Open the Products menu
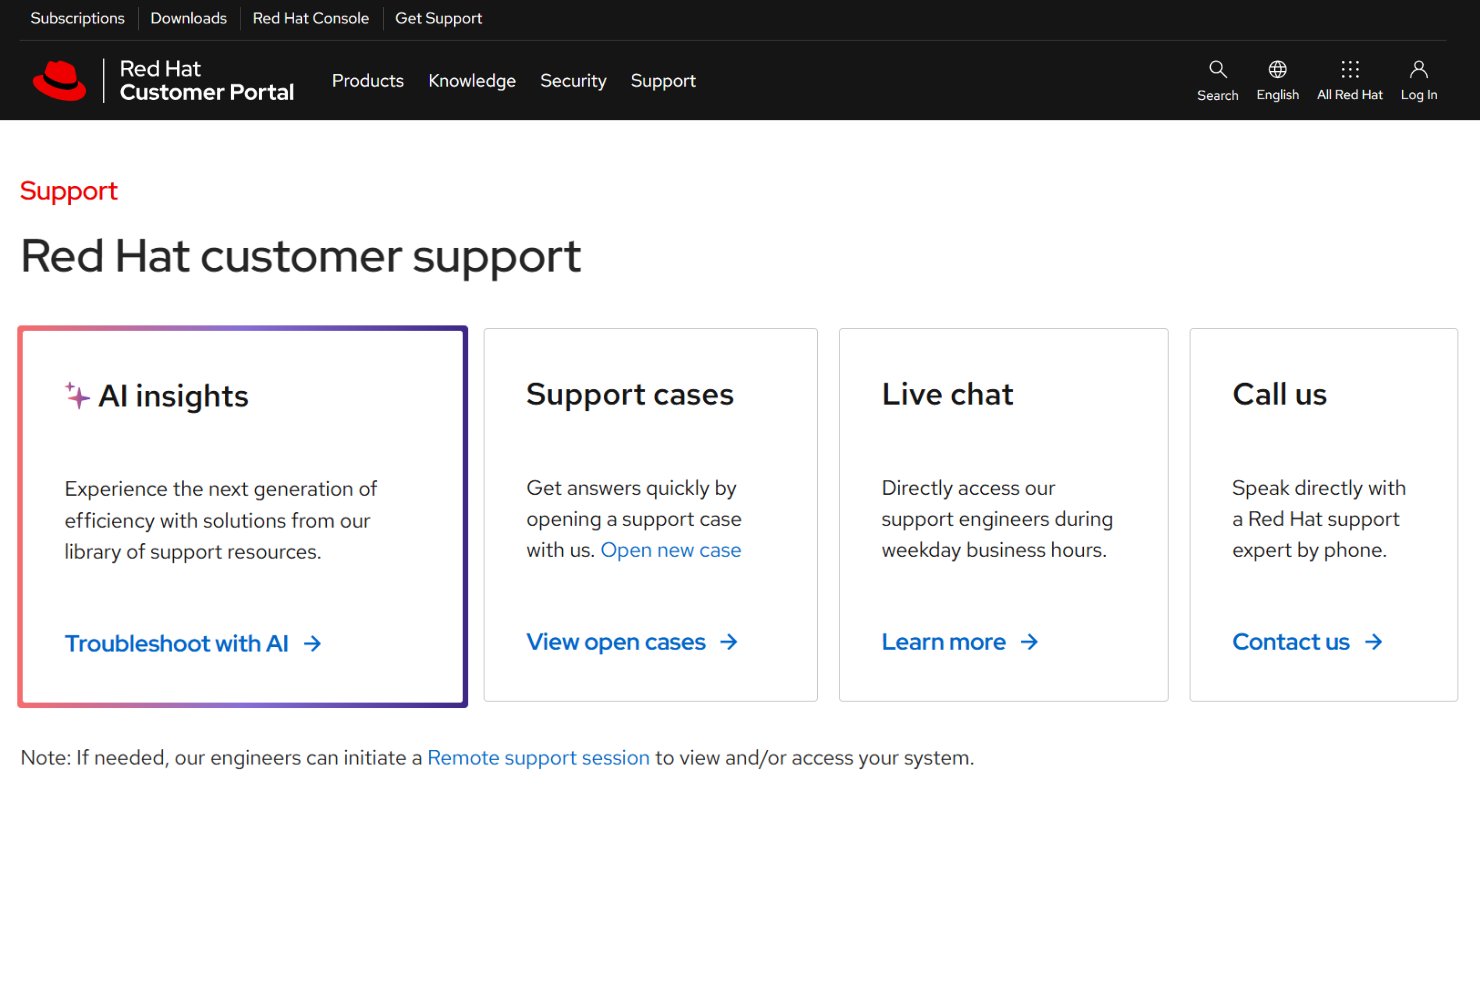This screenshot has height=987, width=1480. tap(368, 81)
